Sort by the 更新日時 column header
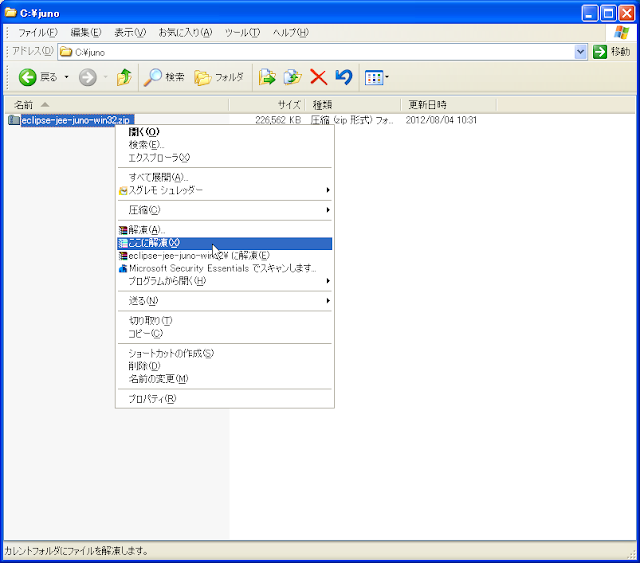The image size is (640, 563). pos(448,105)
